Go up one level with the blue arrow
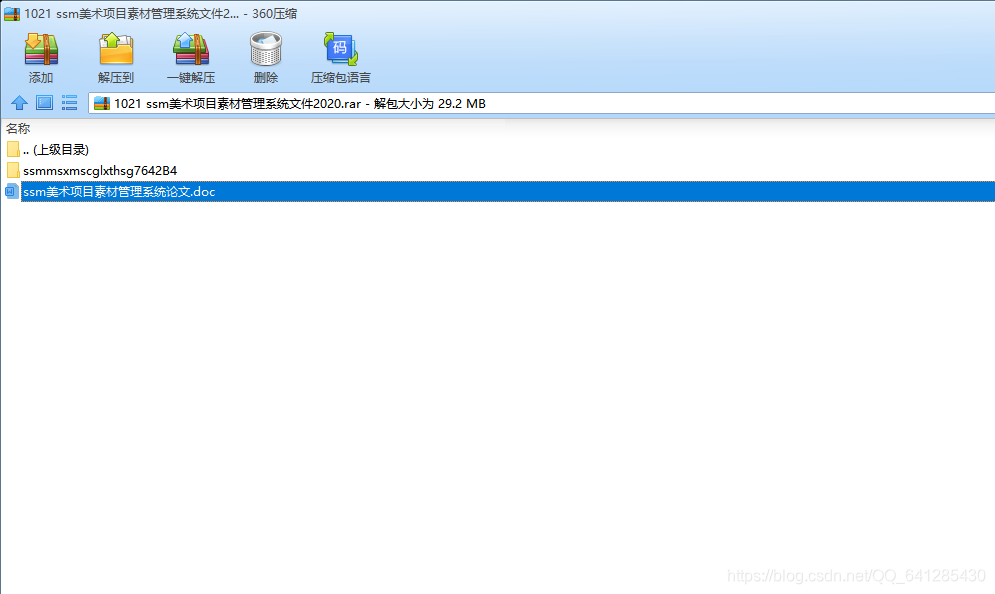 (19, 103)
